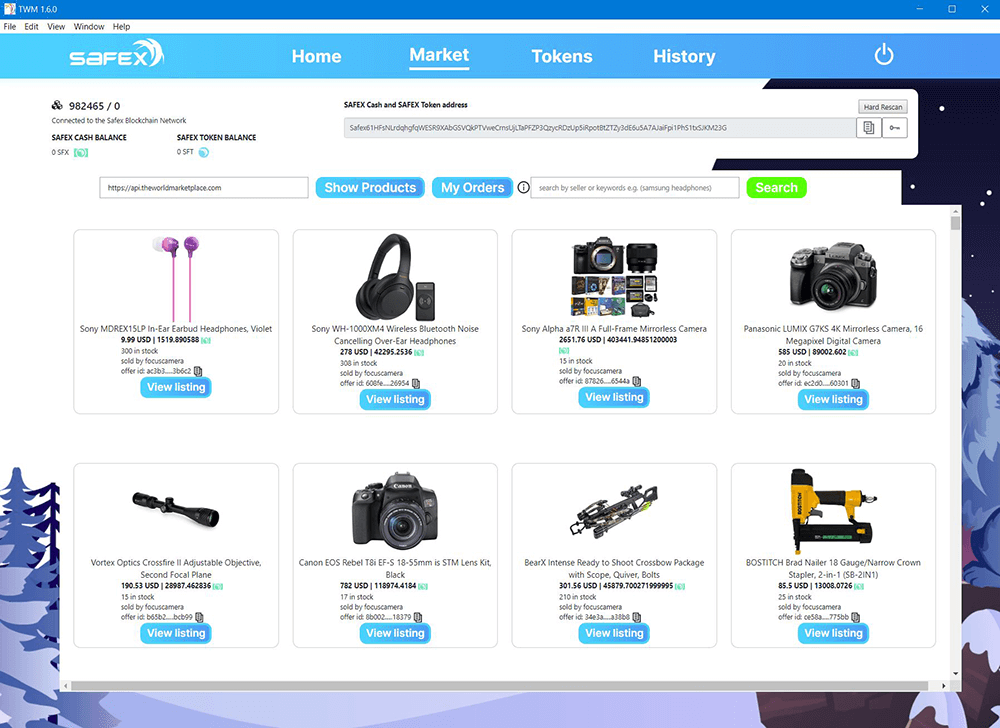The width and height of the screenshot is (1000, 728).
Task: Click the TWM app icon in title bar
Action: (x=10, y=9)
